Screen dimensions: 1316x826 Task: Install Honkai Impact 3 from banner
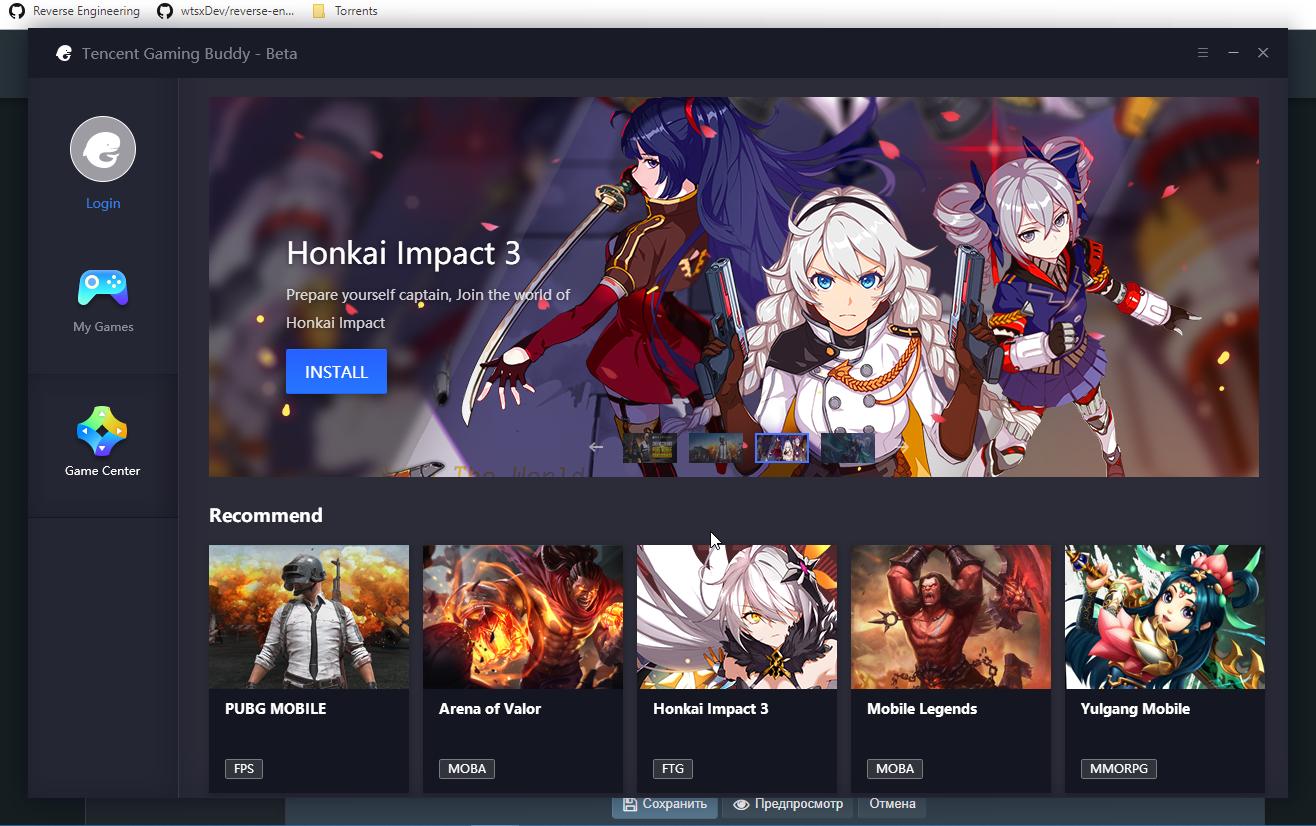pyautogui.click(x=336, y=372)
